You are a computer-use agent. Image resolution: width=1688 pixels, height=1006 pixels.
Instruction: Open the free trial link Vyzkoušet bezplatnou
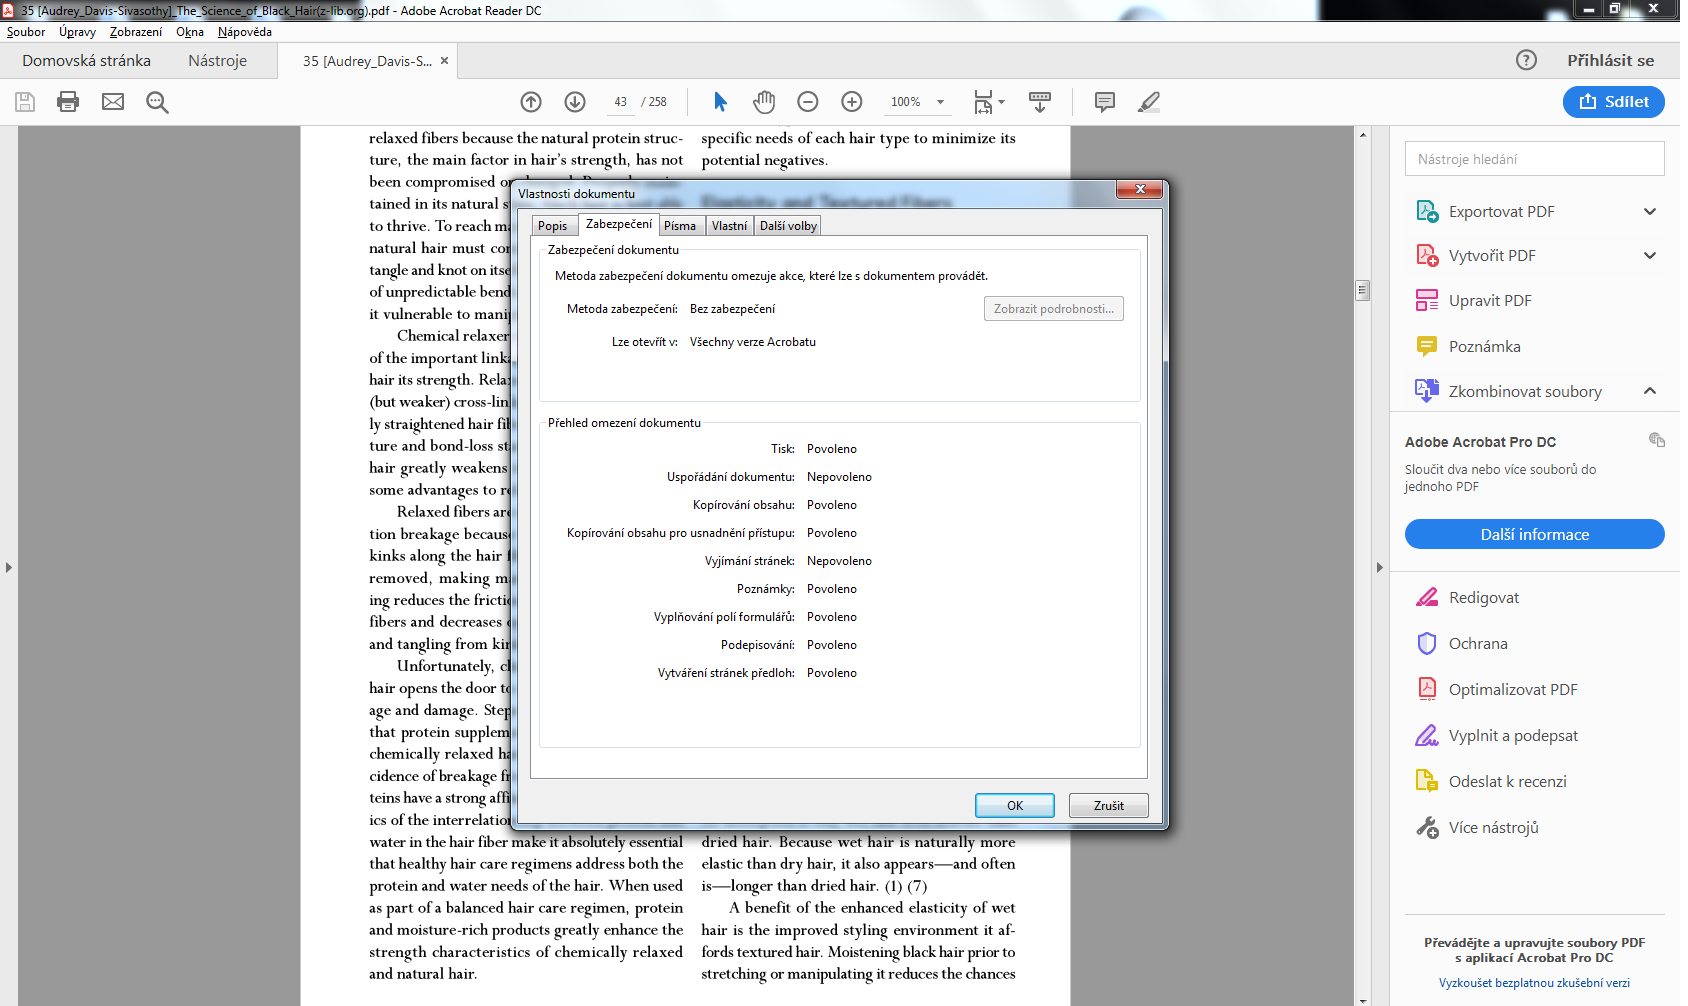1534,983
